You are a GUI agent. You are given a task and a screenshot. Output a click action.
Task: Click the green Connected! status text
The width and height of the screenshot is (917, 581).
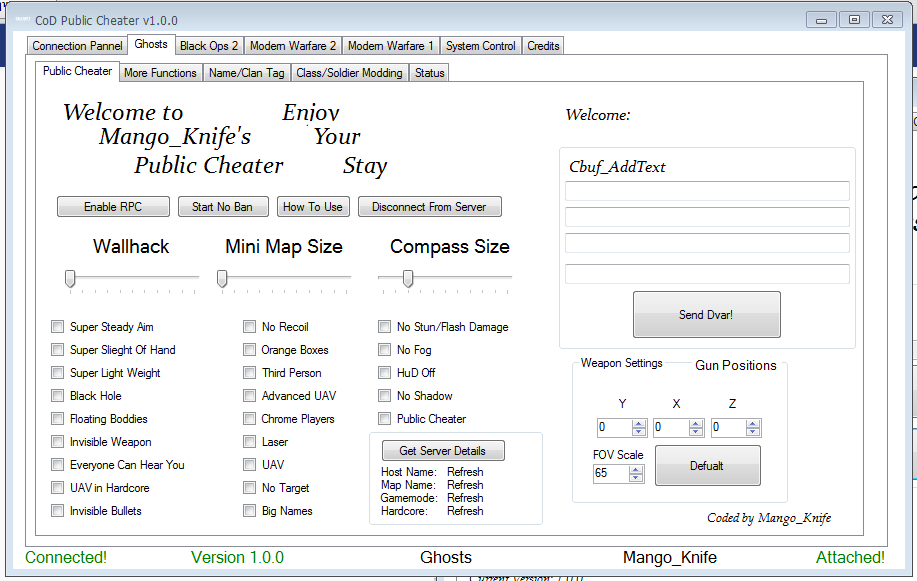[66, 558]
